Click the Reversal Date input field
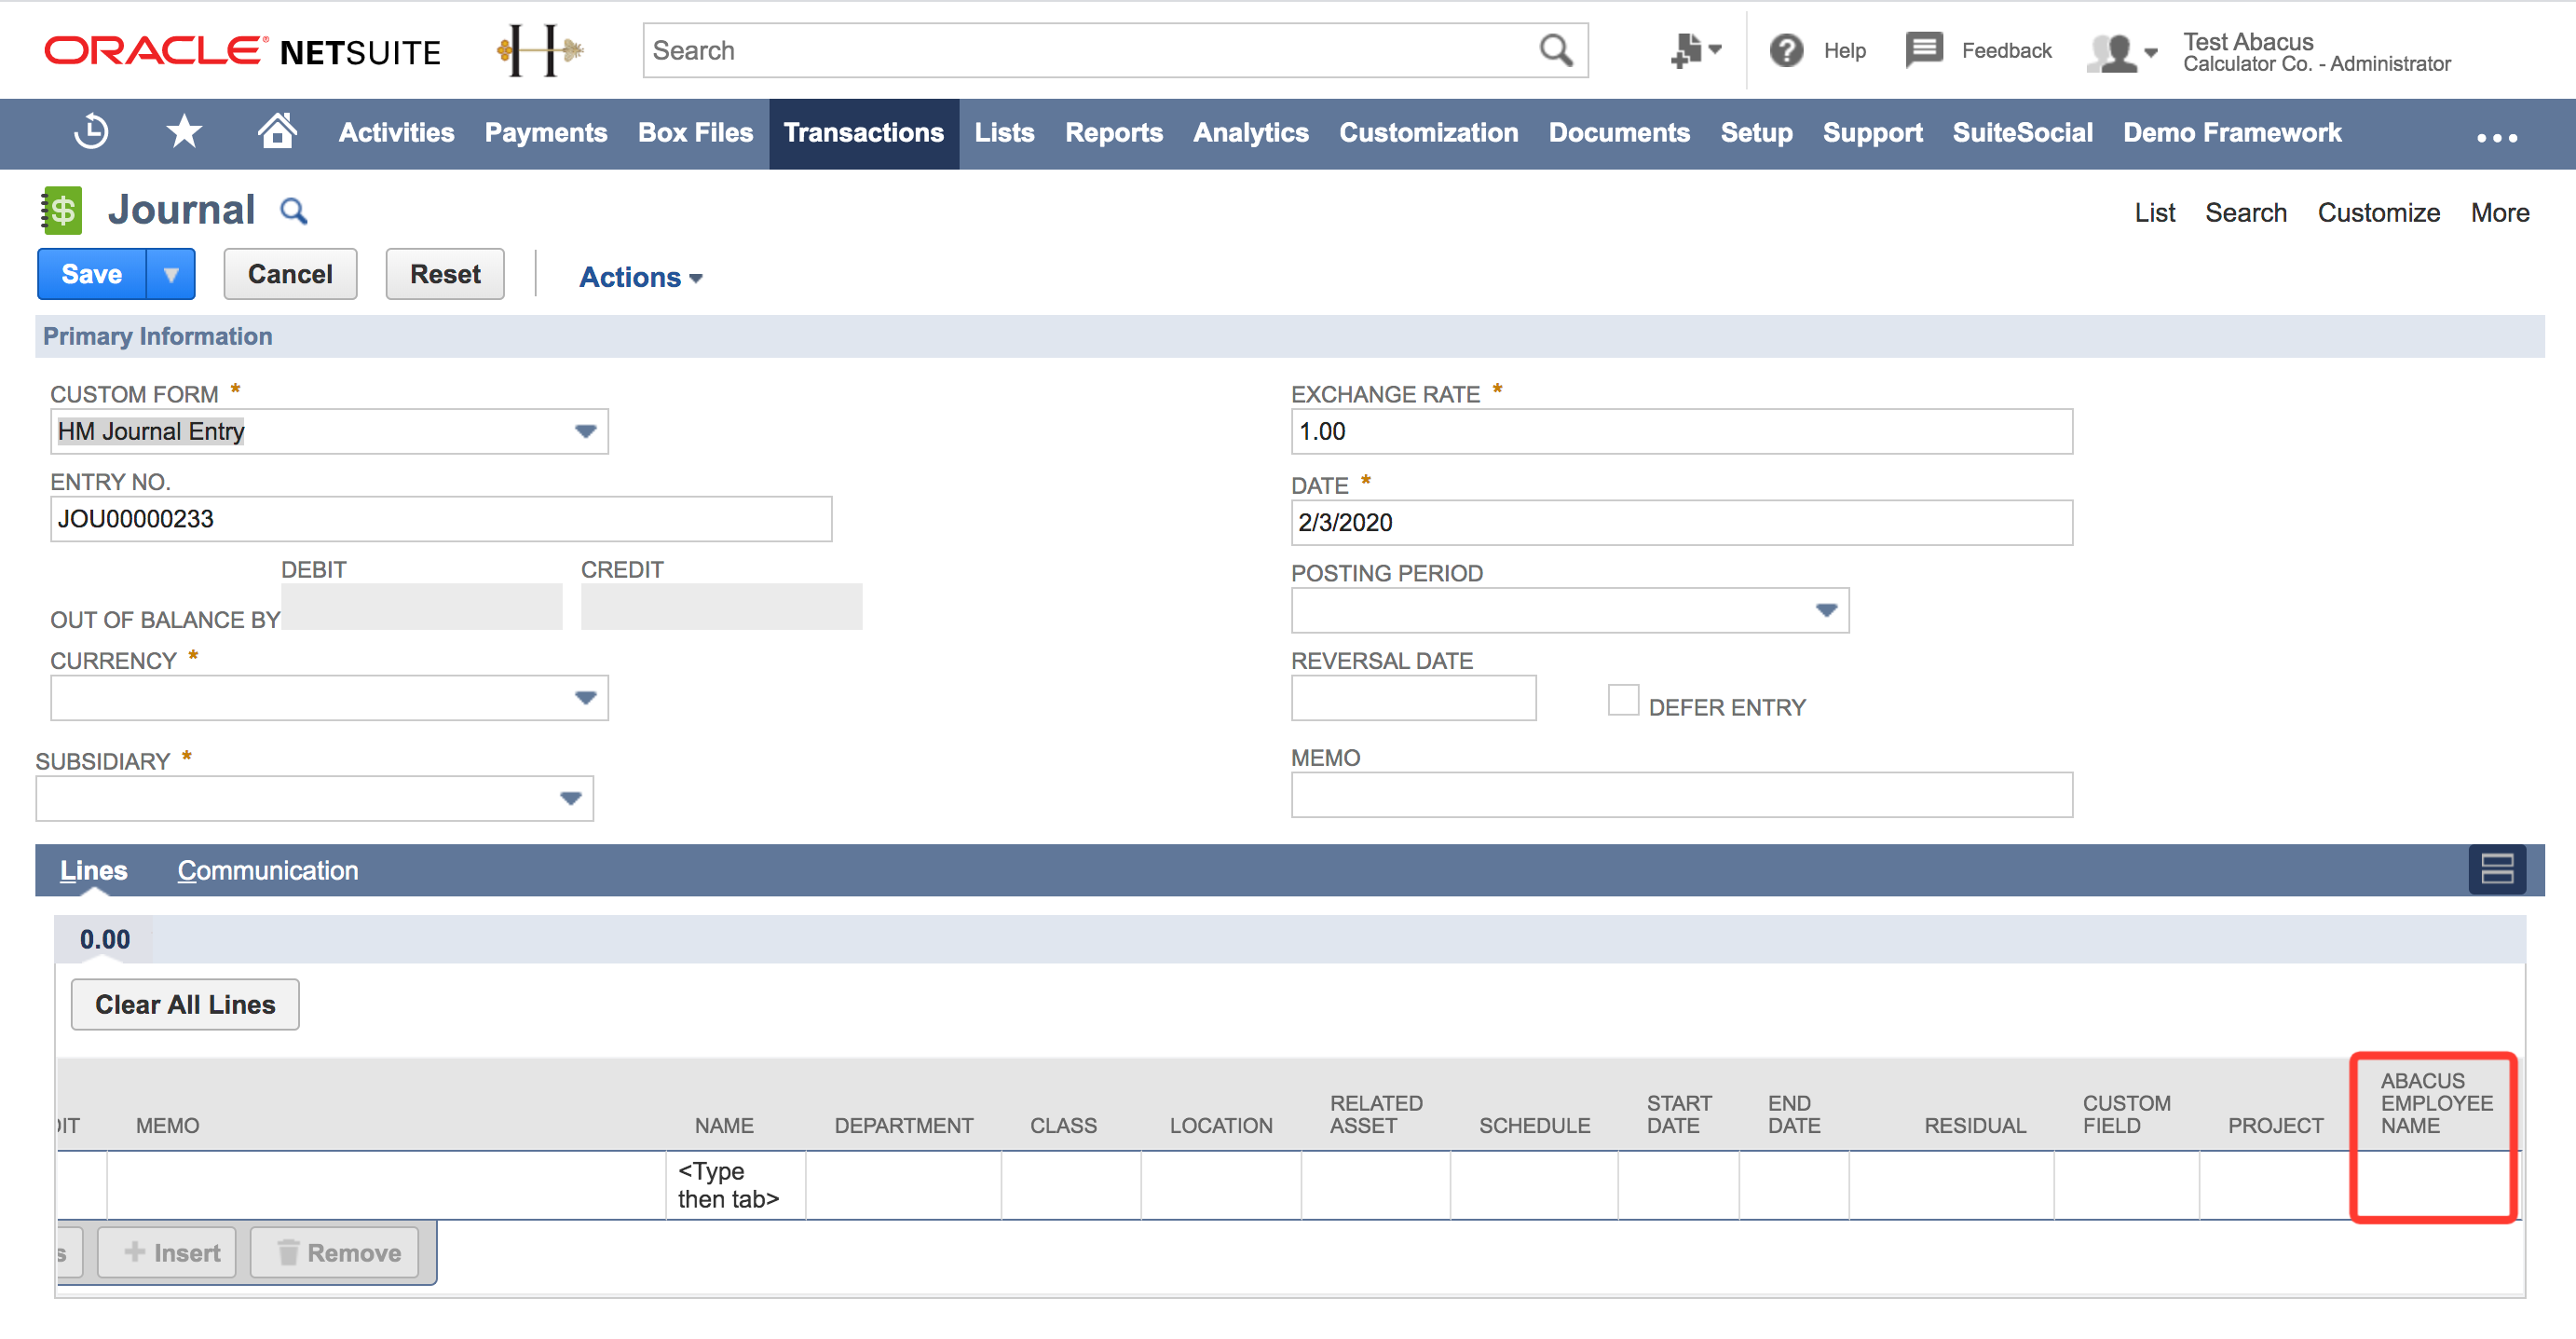 1413,697
